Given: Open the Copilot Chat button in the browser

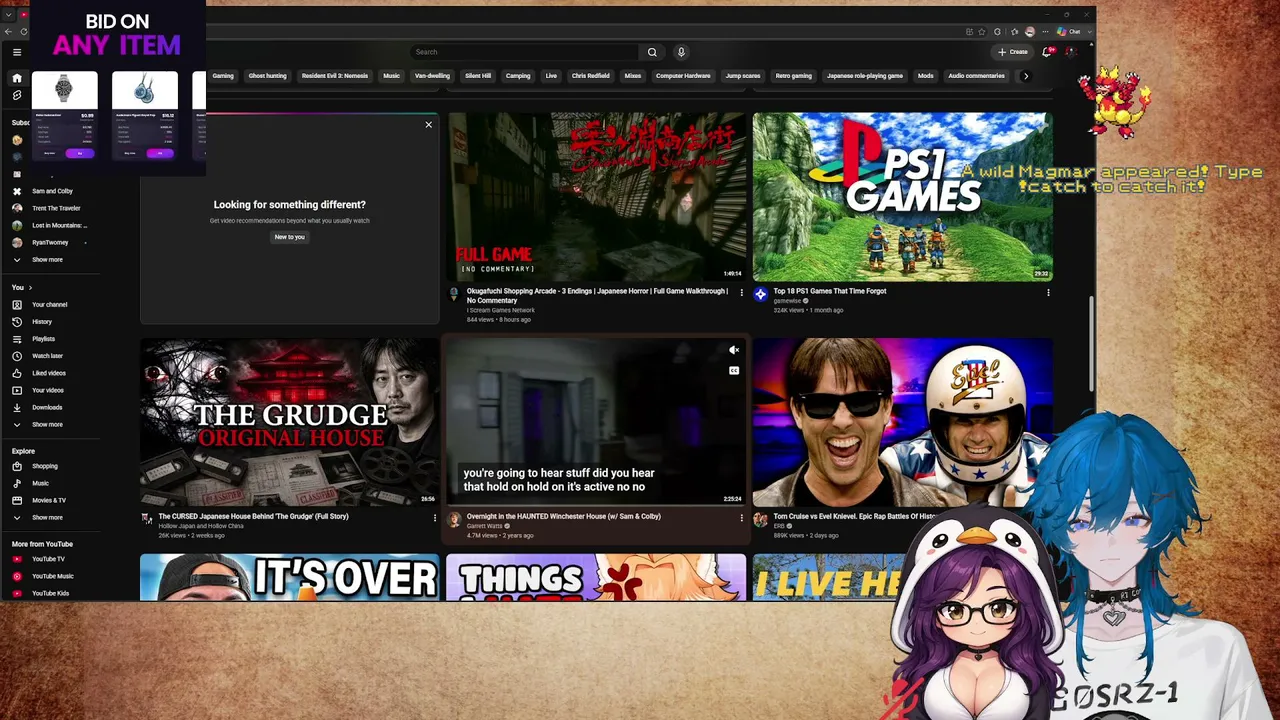Looking at the screenshot, I should [x=1069, y=32].
